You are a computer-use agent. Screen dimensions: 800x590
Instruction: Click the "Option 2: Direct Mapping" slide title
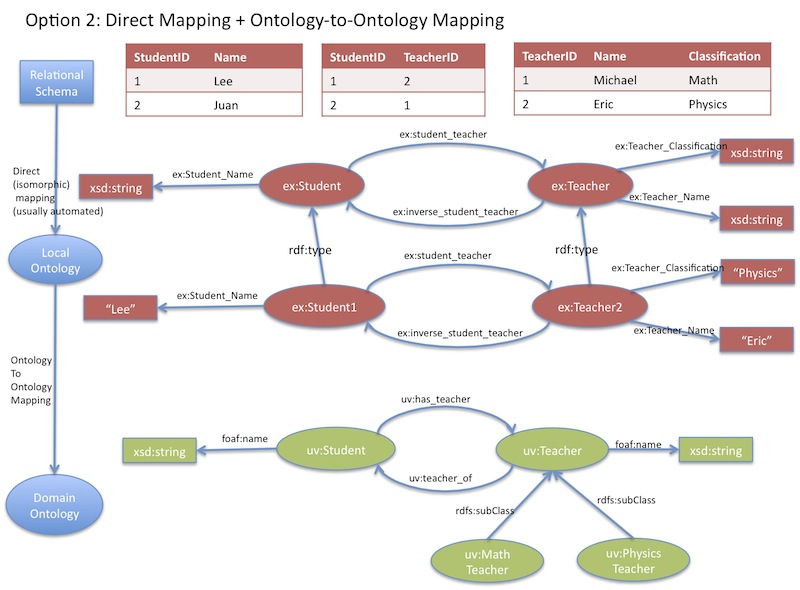coord(264,19)
